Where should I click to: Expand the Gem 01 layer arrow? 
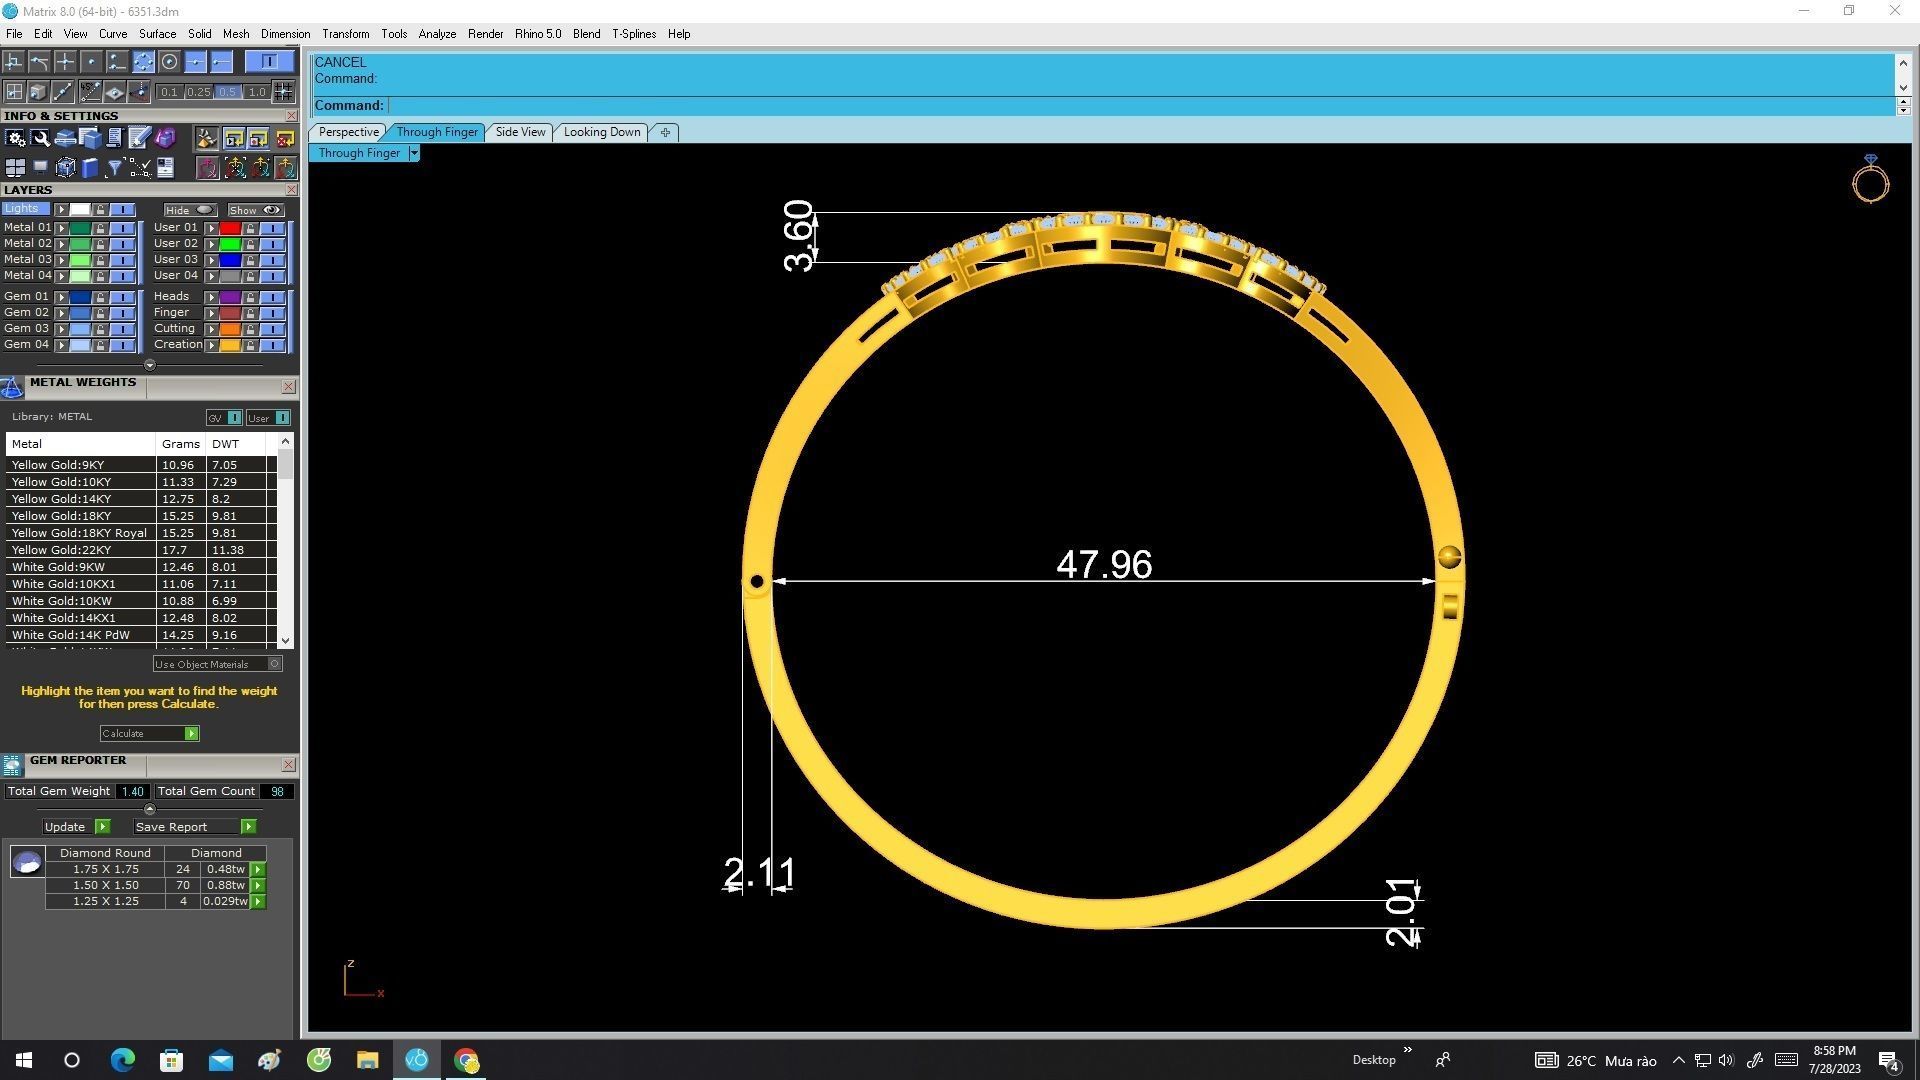tap(61, 297)
